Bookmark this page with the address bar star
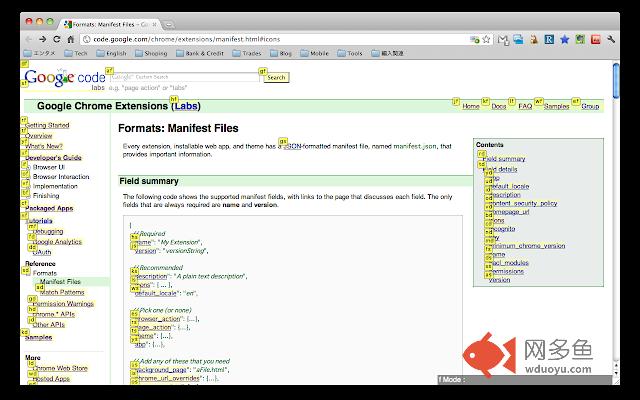This screenshot has height=400, width=640. 486,39
